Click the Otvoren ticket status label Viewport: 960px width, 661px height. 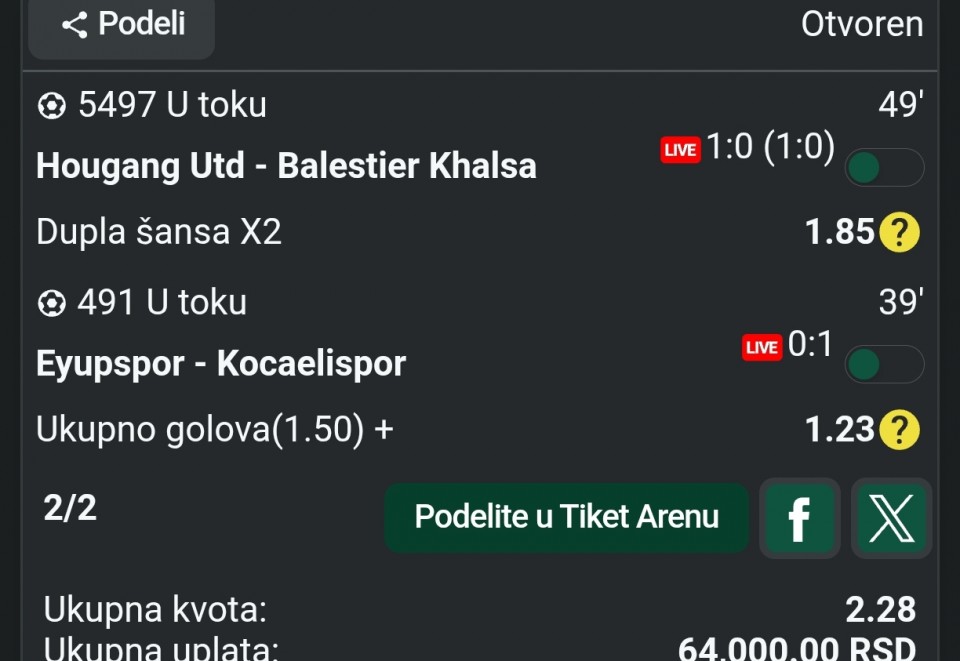(862, 24)
